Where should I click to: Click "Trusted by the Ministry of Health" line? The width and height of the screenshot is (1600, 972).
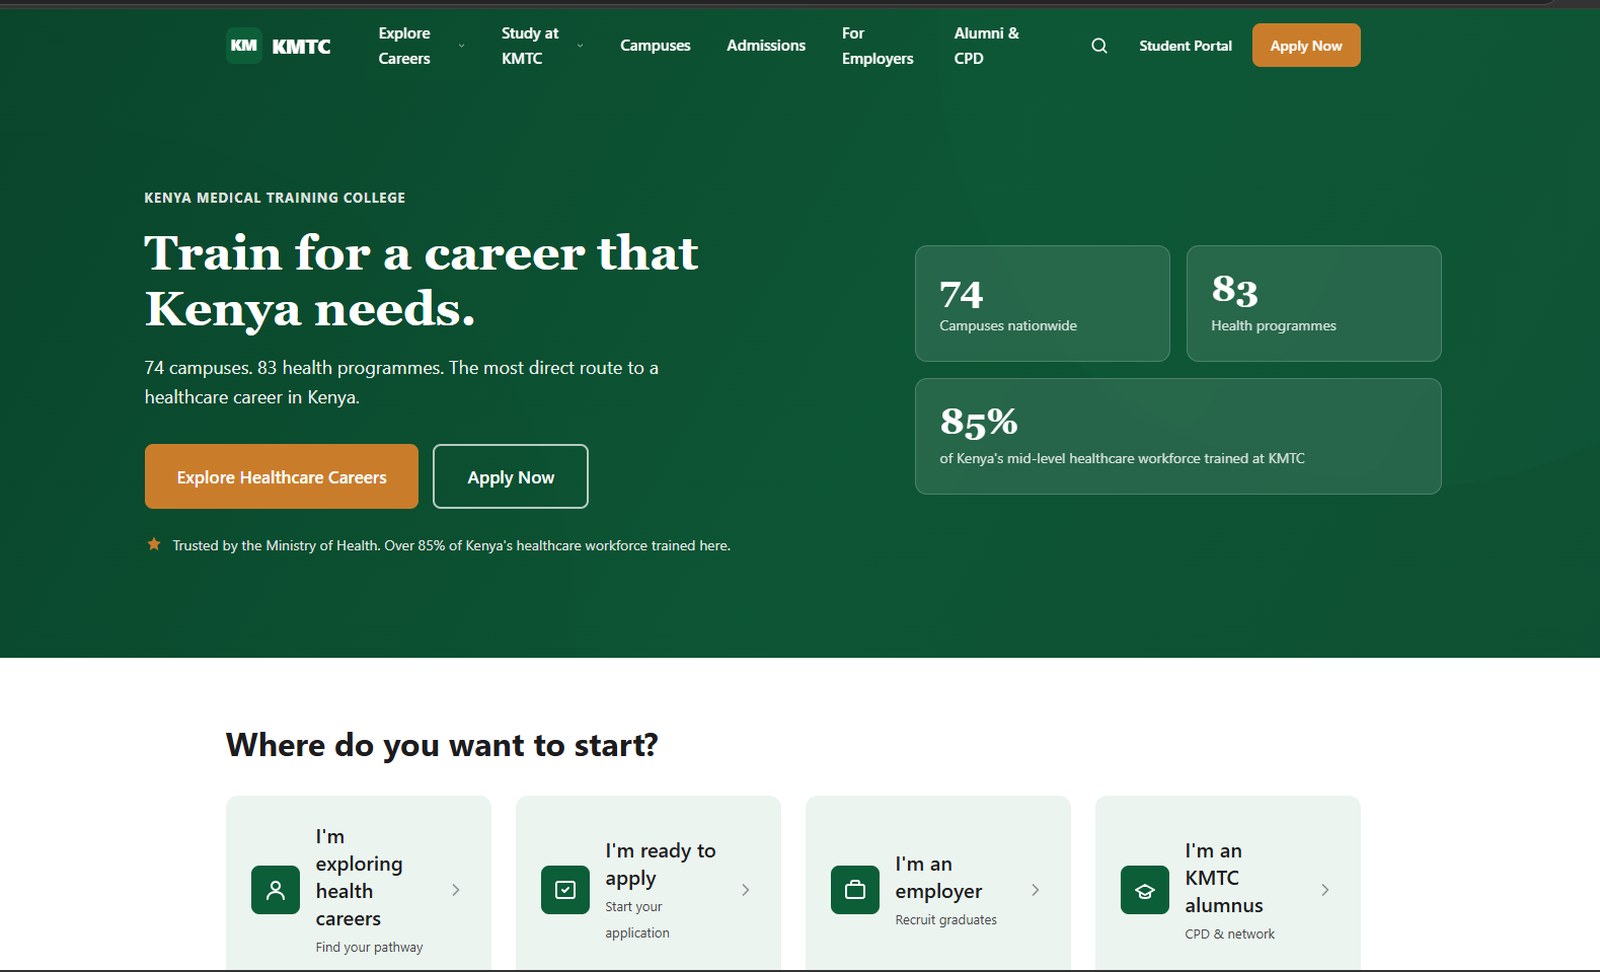point(451,545)
